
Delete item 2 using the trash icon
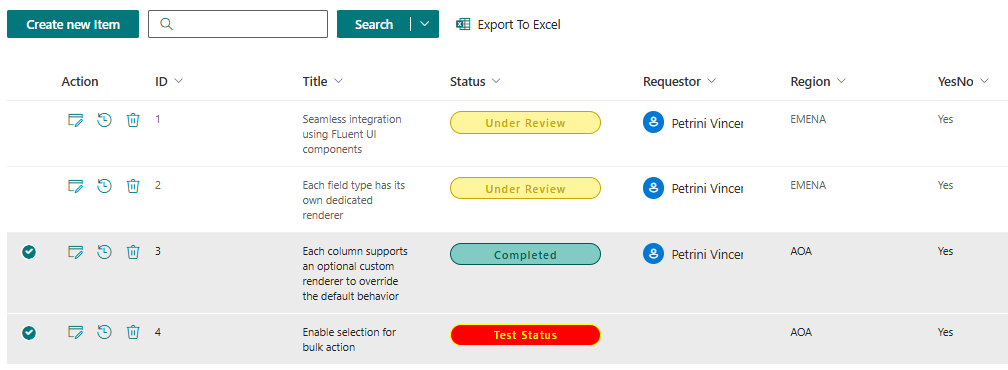pyautogui.click(x=132, y=186)
